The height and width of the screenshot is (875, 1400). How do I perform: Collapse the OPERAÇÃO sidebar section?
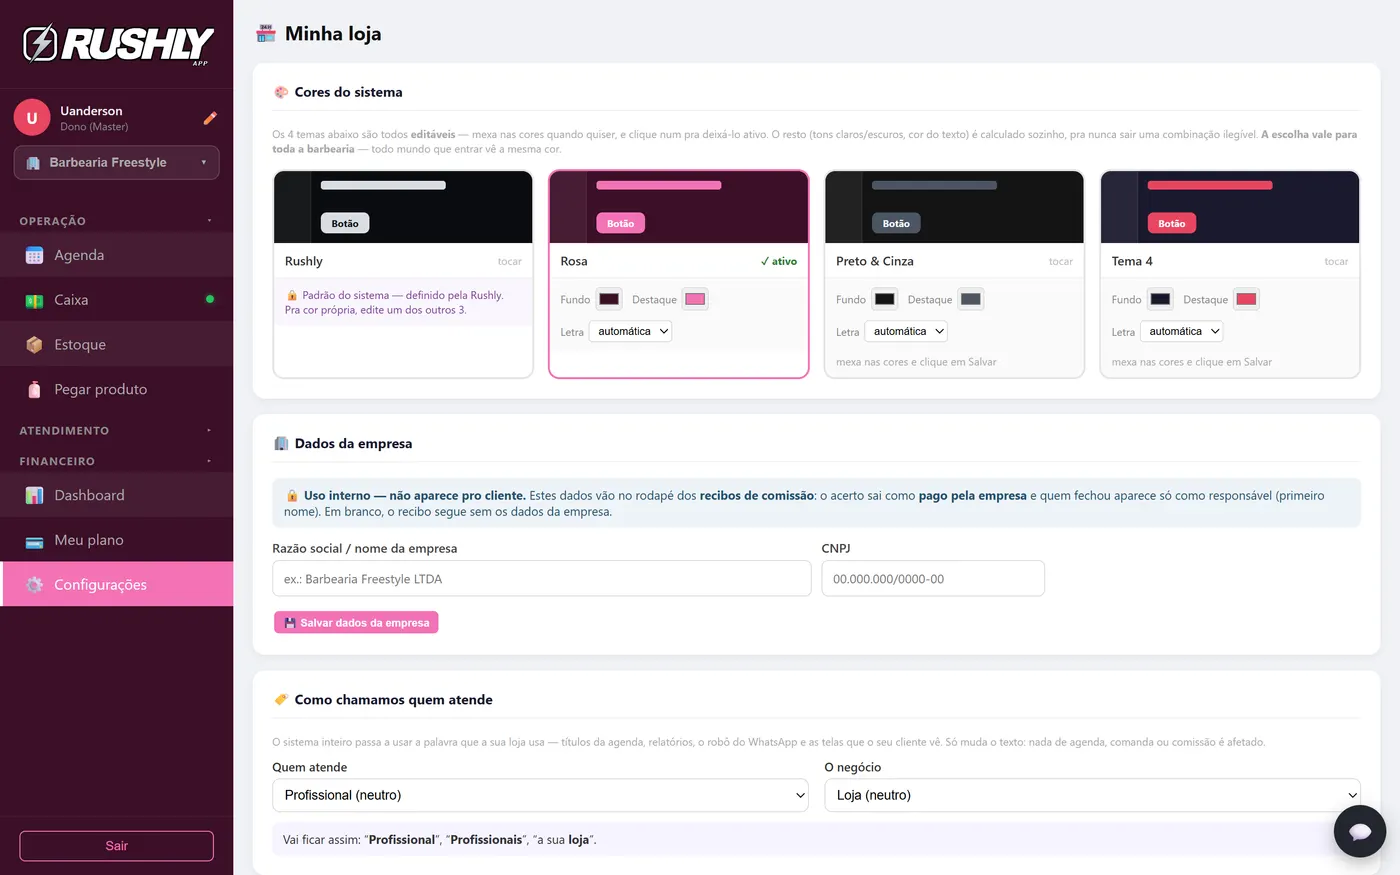pos(116,221)
